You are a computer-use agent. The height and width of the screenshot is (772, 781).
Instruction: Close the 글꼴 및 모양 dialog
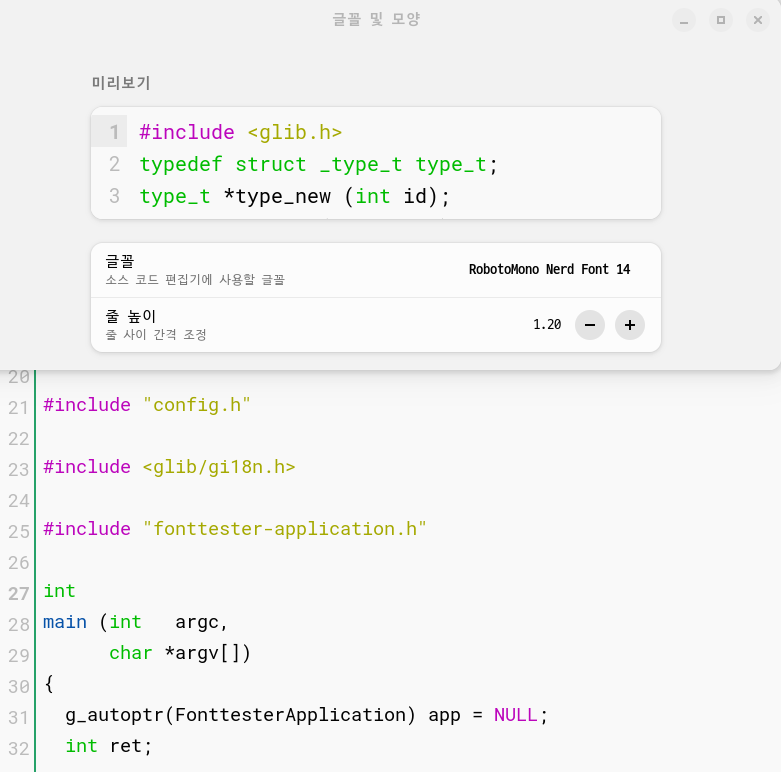(x=758, y=20)
